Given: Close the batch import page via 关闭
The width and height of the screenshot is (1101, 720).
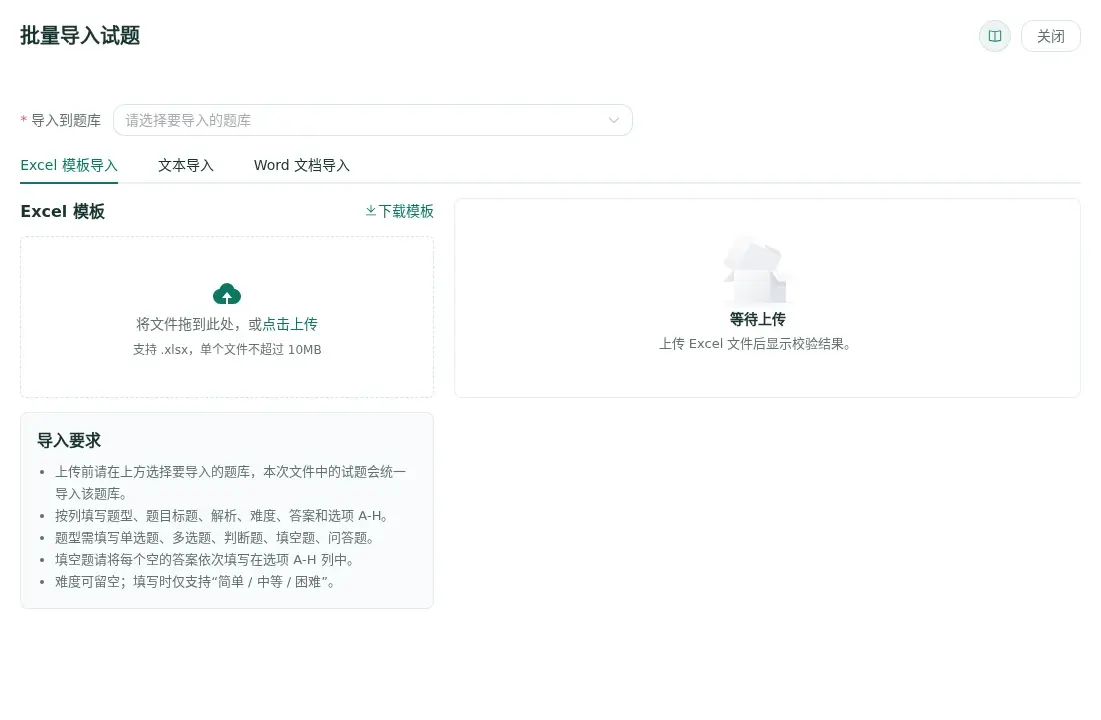Looking at the screenshot, I should point(1050,36).
